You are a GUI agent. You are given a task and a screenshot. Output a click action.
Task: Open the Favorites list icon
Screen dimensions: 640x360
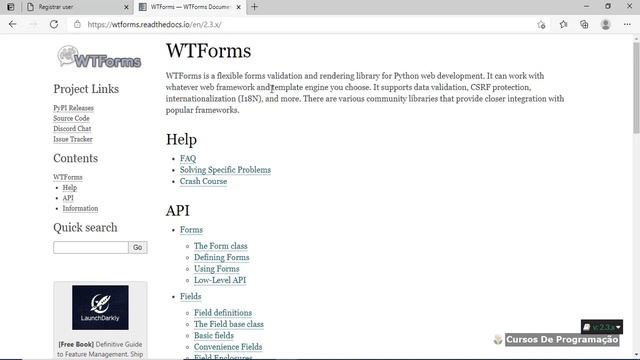pos(563,24)
